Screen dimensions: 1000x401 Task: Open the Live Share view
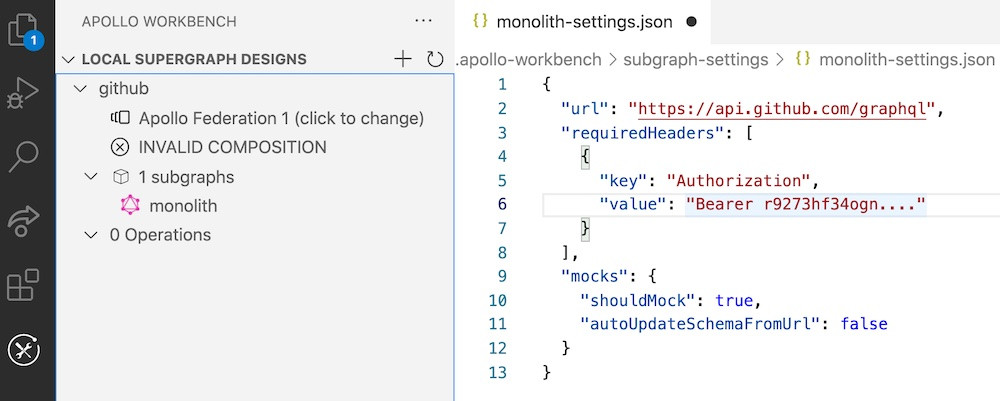[x=24, y=220]
